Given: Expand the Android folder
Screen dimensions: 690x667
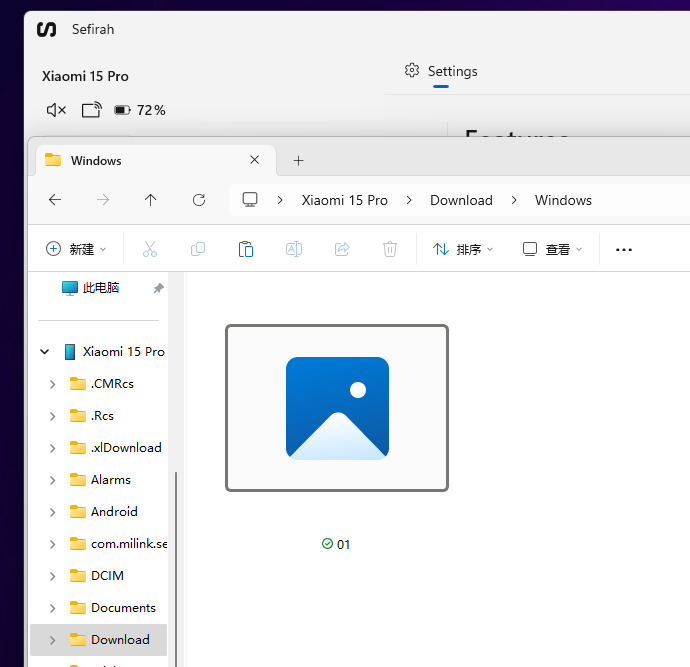Looking at the screenshot, I should click(x=52, y=512).
